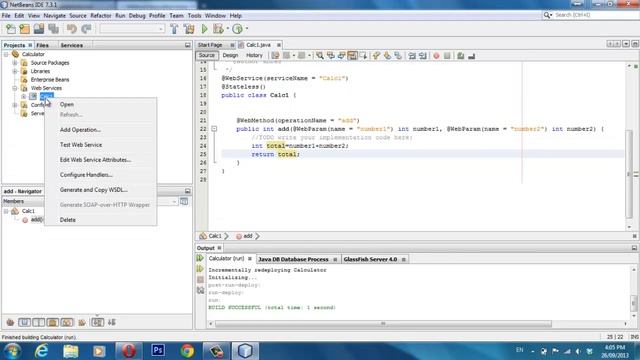640x360 pixels.
Task: Open the Debug Project dropdown arrow
Action: point(227,29)
